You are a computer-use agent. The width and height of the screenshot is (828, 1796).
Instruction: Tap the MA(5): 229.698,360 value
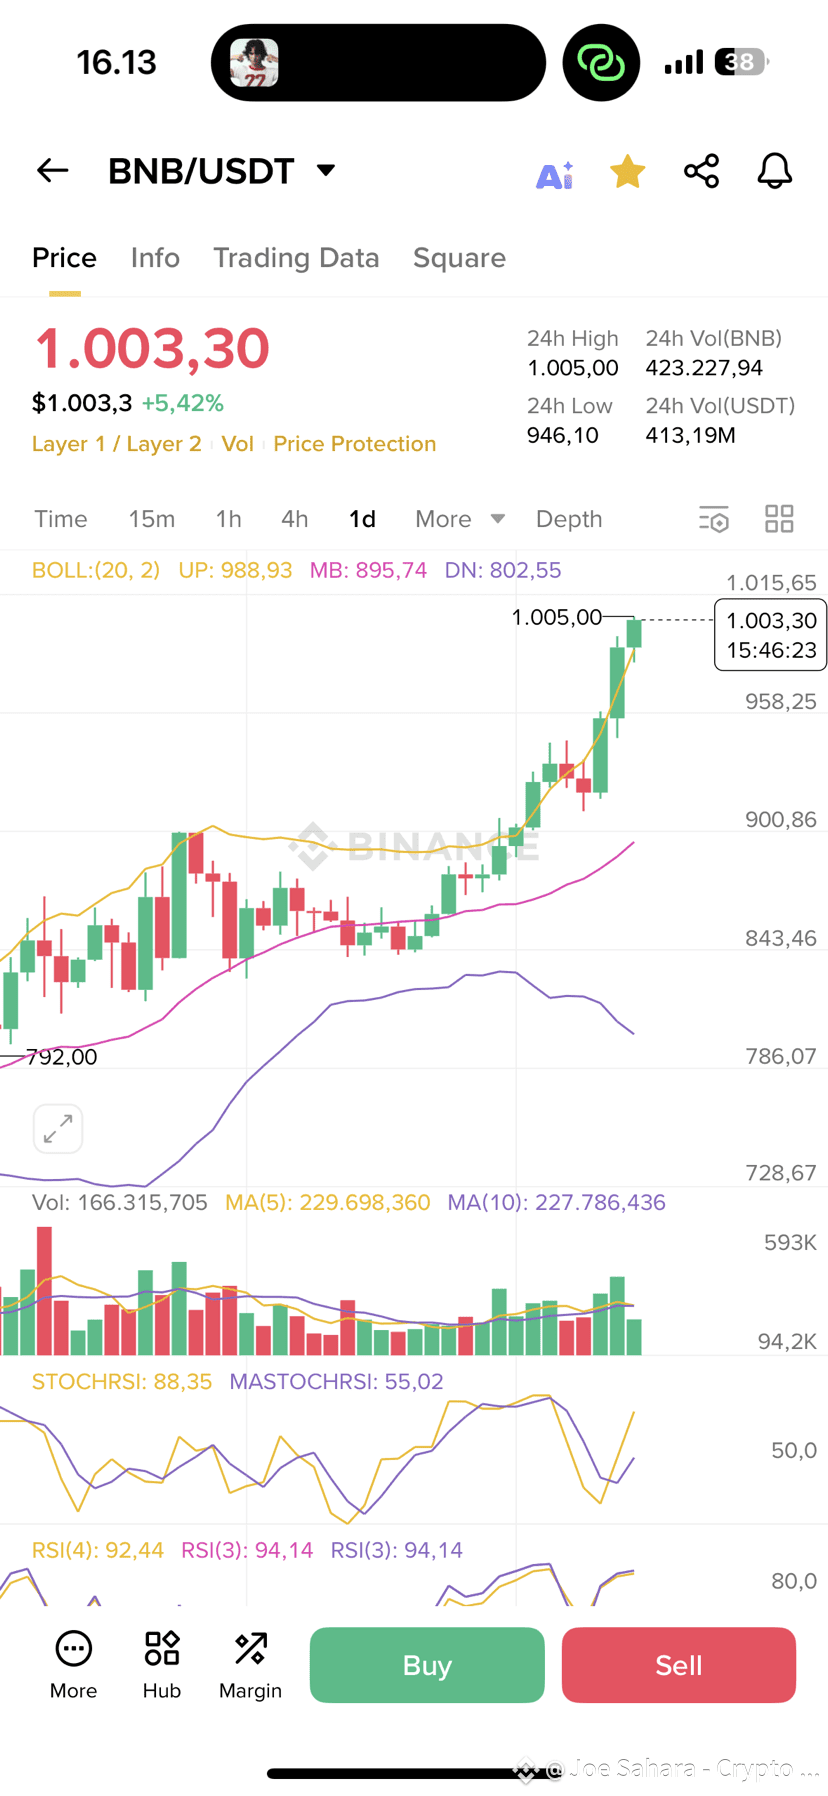328,1202
